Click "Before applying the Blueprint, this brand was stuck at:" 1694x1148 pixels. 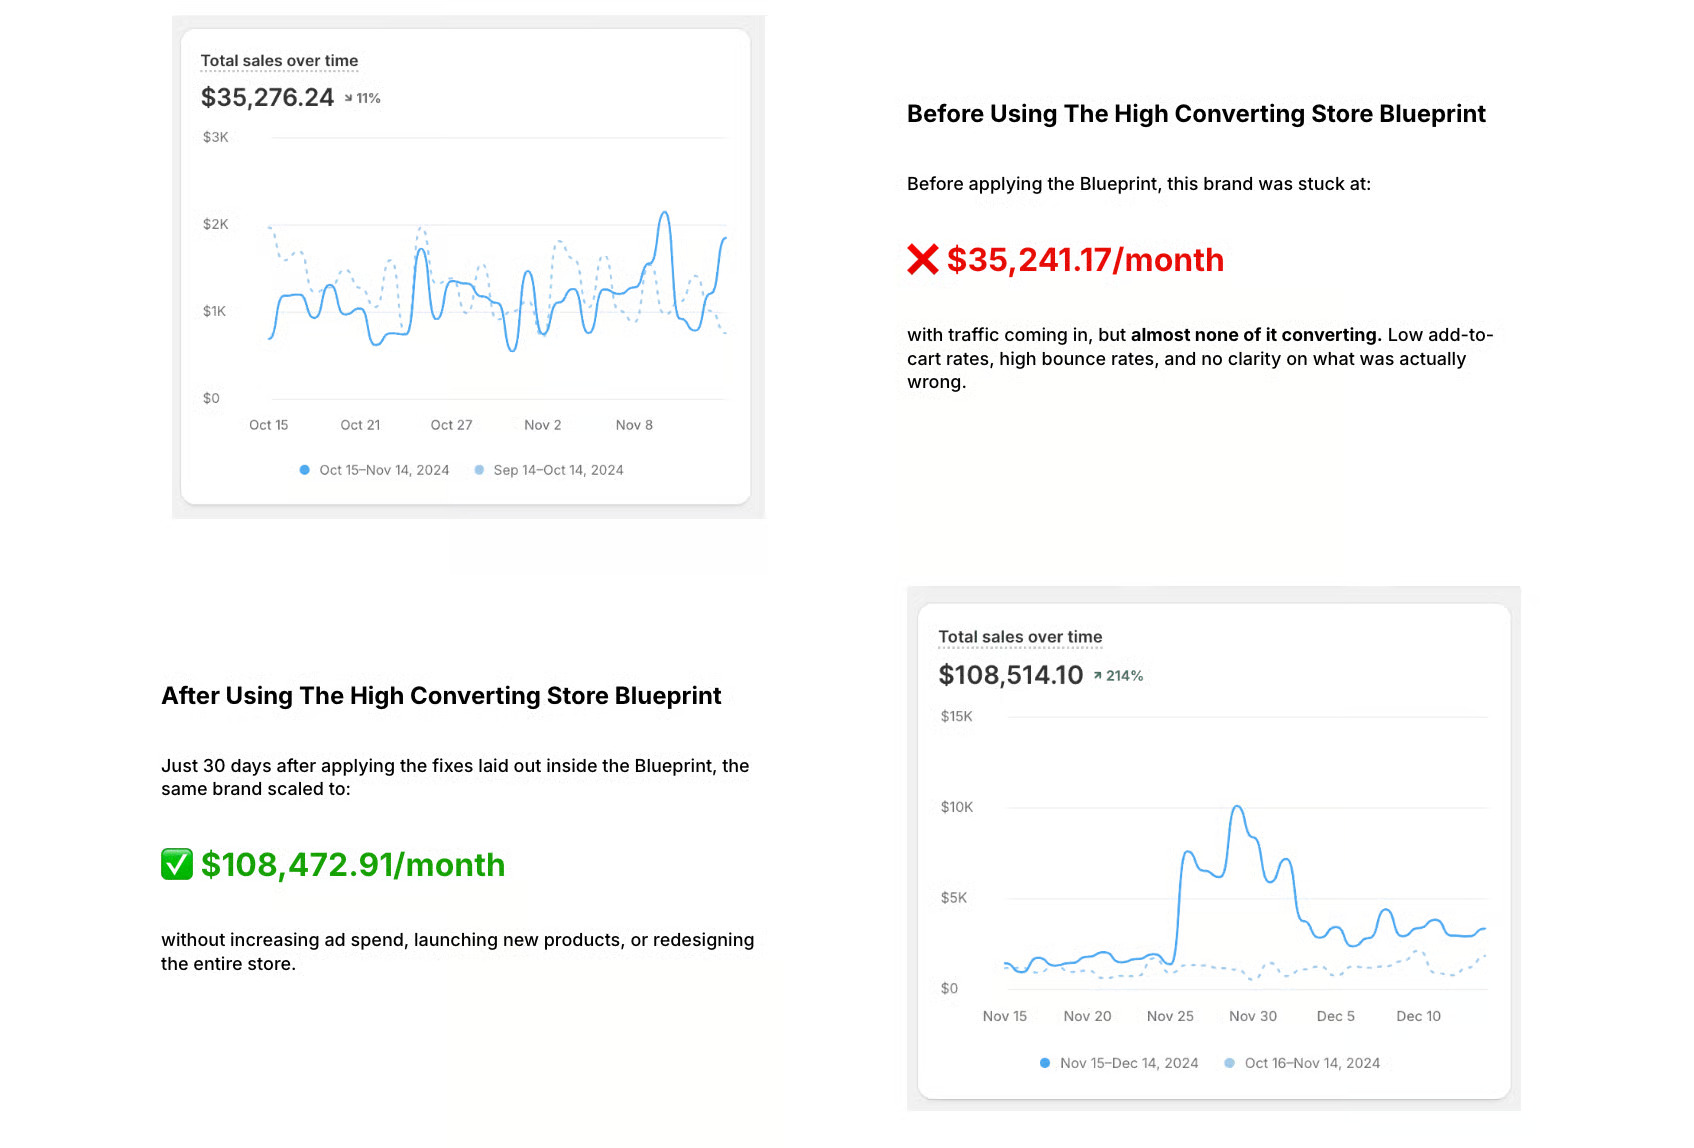pyautogui.click(x=1139, y=184)
